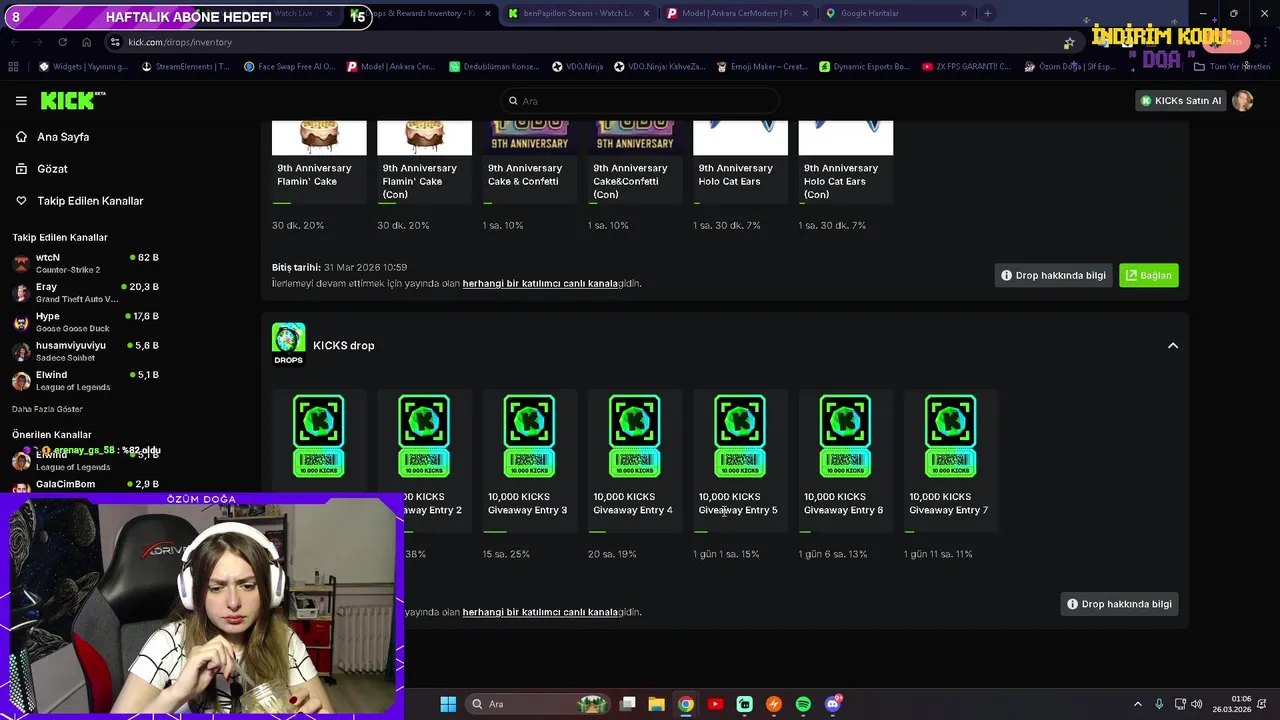The image size is (1280, 720).
Task: Select the 10,000 KICKS Giveaway Entry 7 card
Action: tap(950, 460)
